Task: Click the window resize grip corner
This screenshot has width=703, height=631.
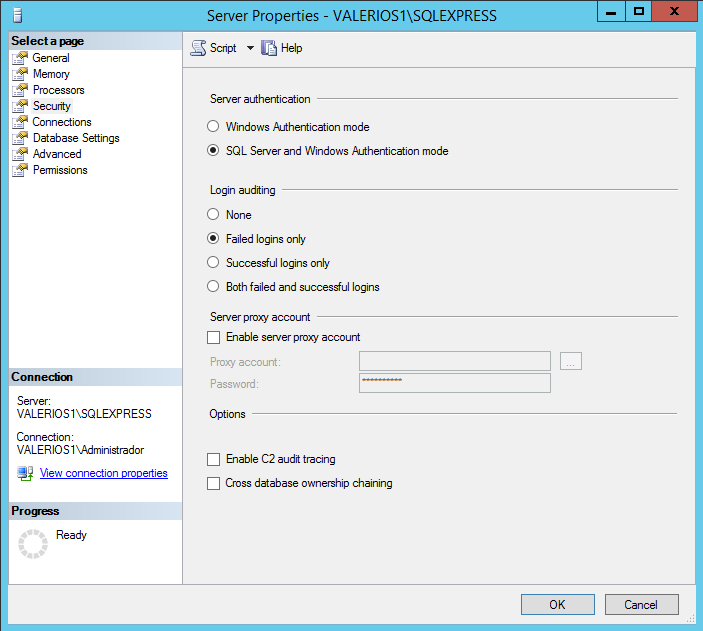Action: click(690, 618)
